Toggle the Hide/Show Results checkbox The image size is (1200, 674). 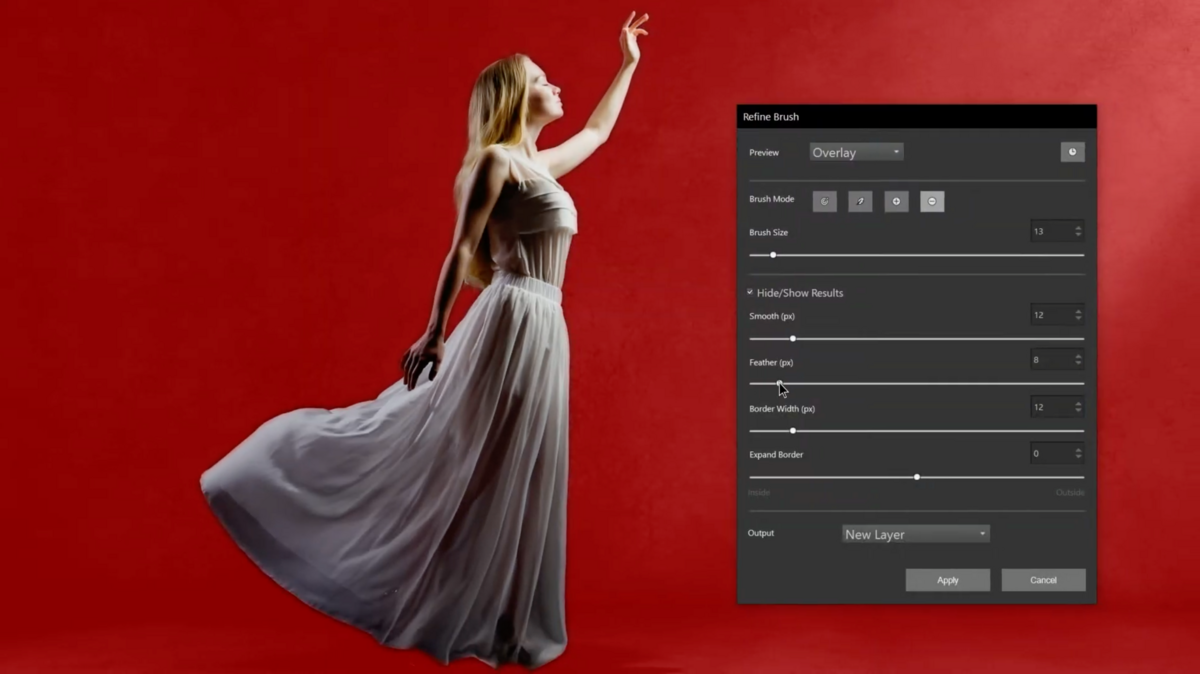pos(750,292)
